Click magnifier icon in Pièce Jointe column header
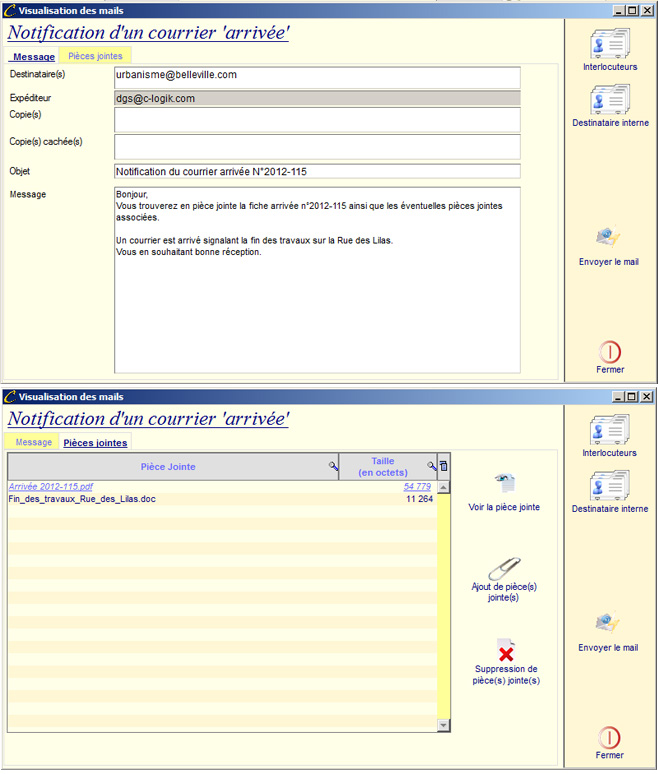This screenshot has width=658, height=774. tap(333, 467)
